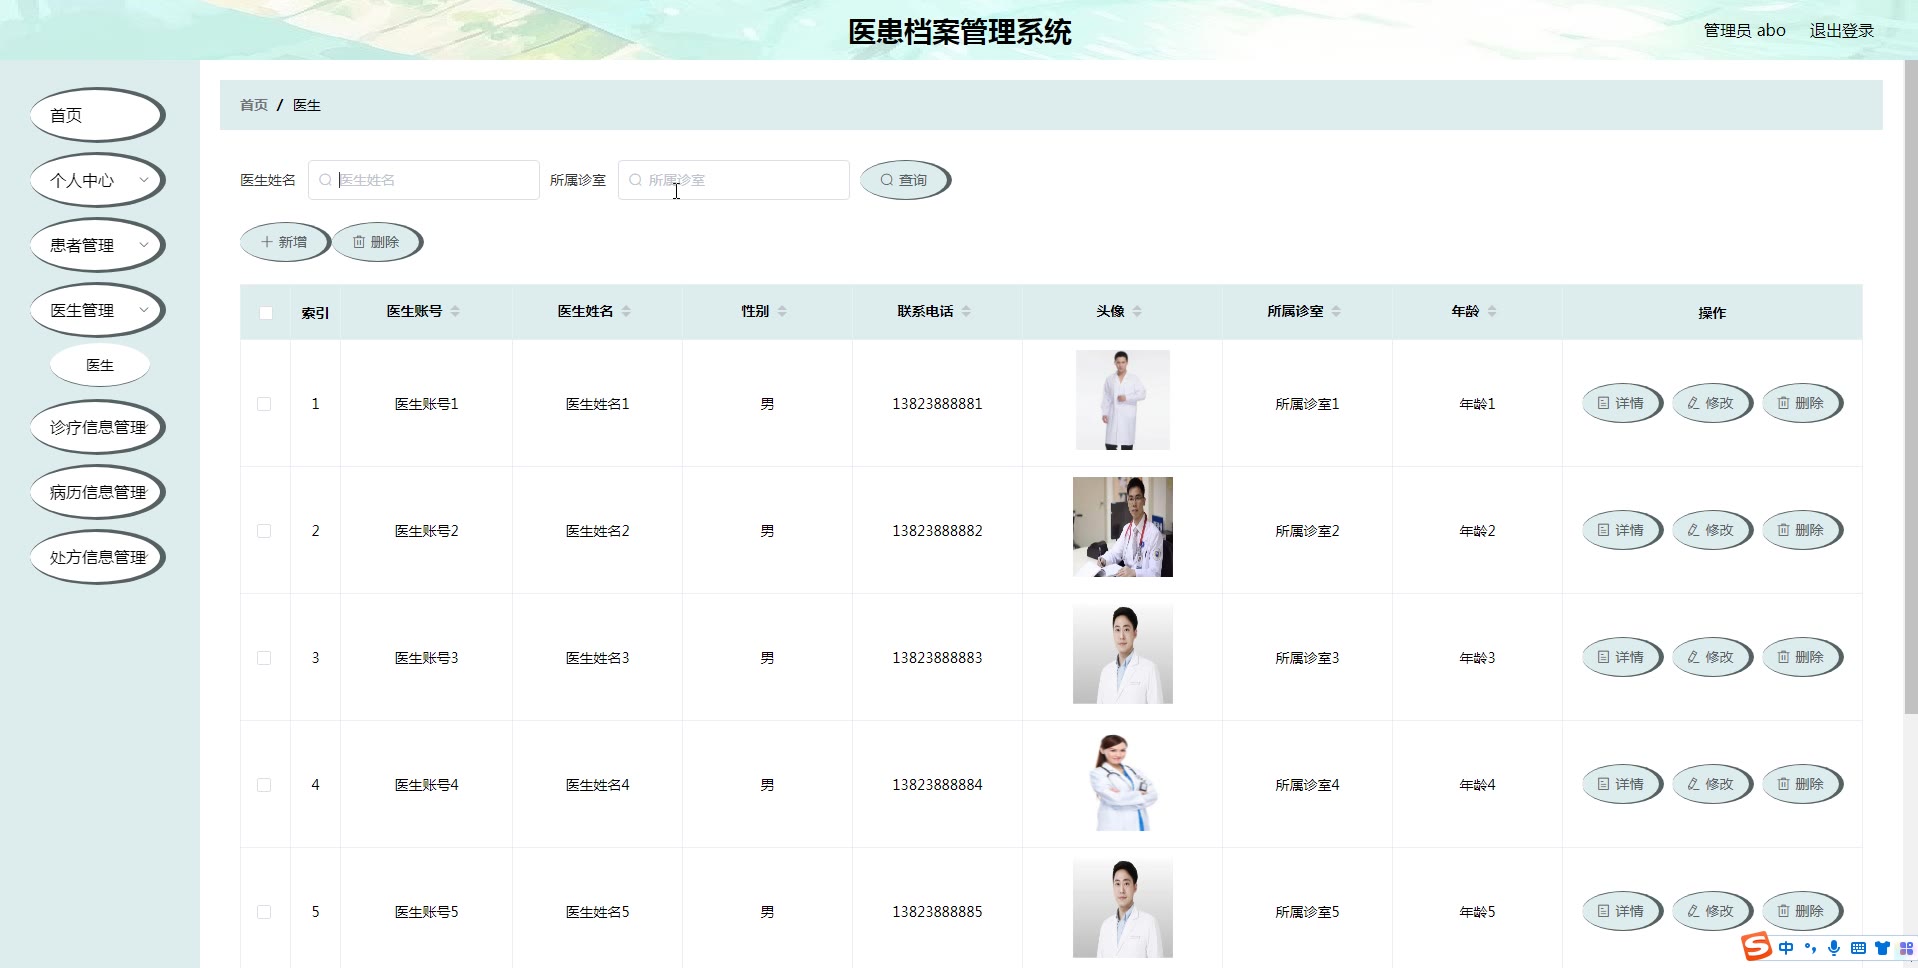Click cell 所属诊室5

click(x=1307, y=912)
